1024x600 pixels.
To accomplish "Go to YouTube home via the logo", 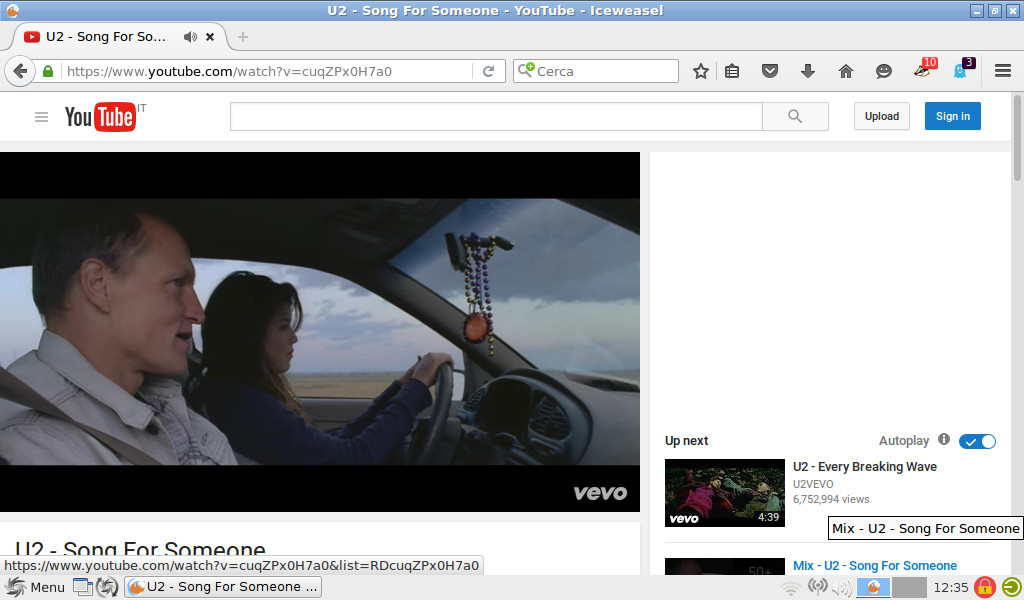I will click(x=100, y=117).
